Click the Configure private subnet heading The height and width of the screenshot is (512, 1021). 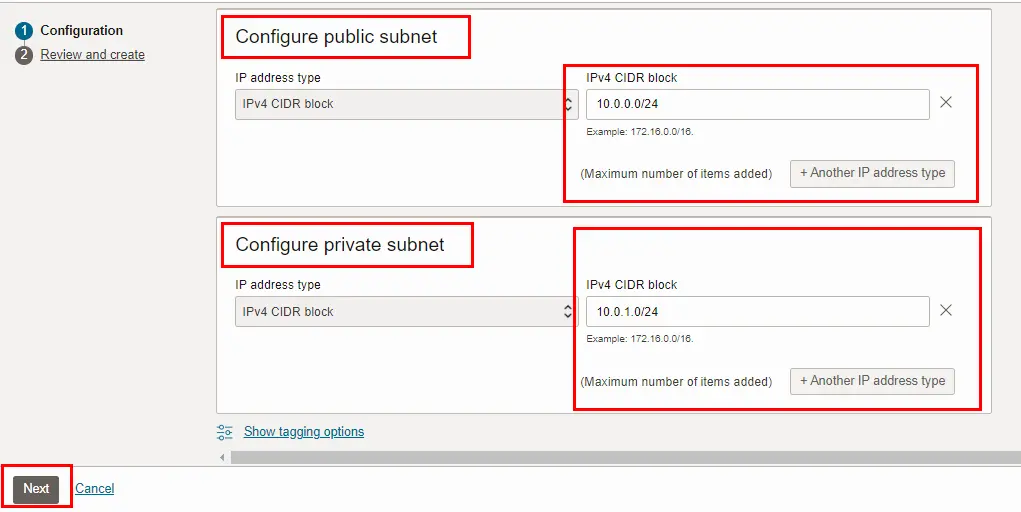tap(339, 245)
